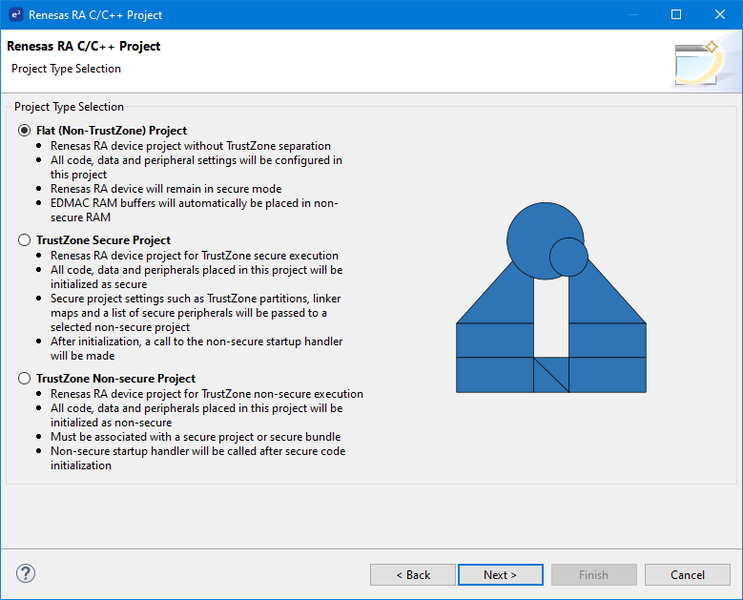
Task: Click the help question mark icon
Action: (26, 574)
